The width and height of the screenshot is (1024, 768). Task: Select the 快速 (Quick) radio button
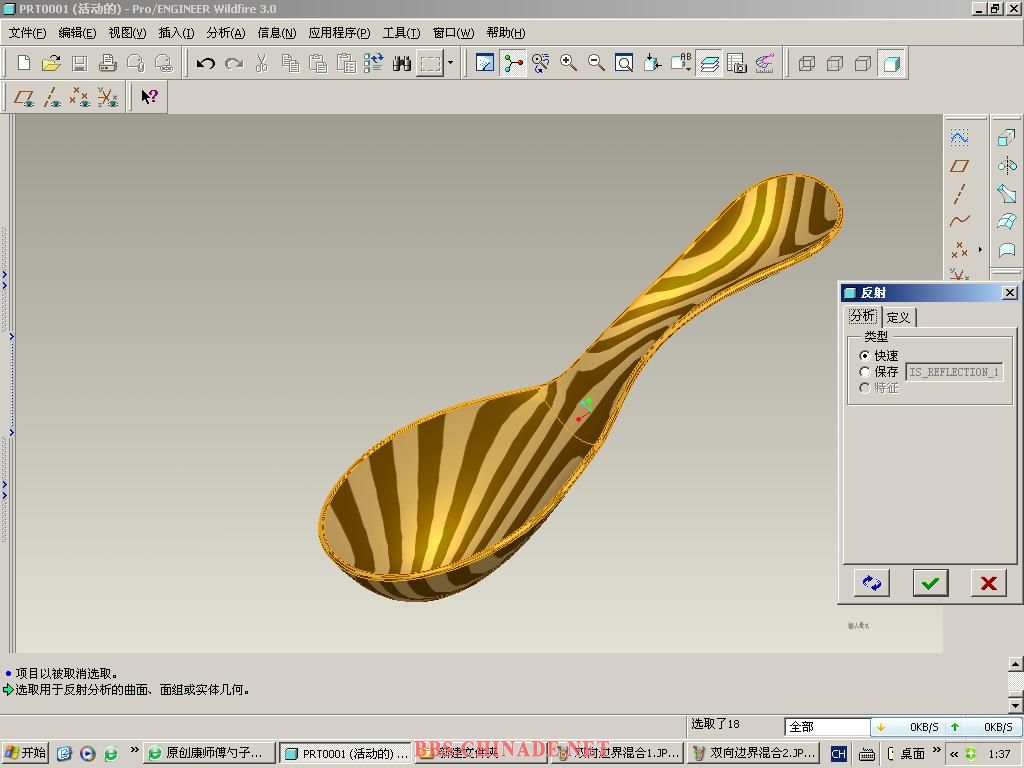coord(865,356)
